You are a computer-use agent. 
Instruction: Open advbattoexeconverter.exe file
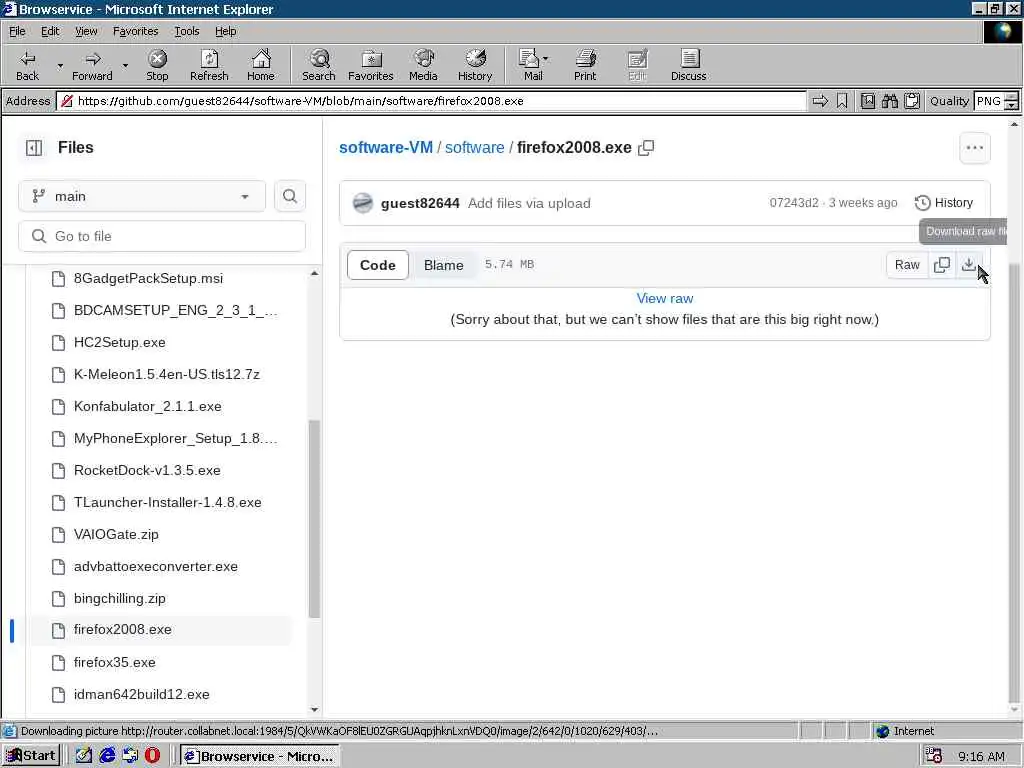tap(155, 566)
